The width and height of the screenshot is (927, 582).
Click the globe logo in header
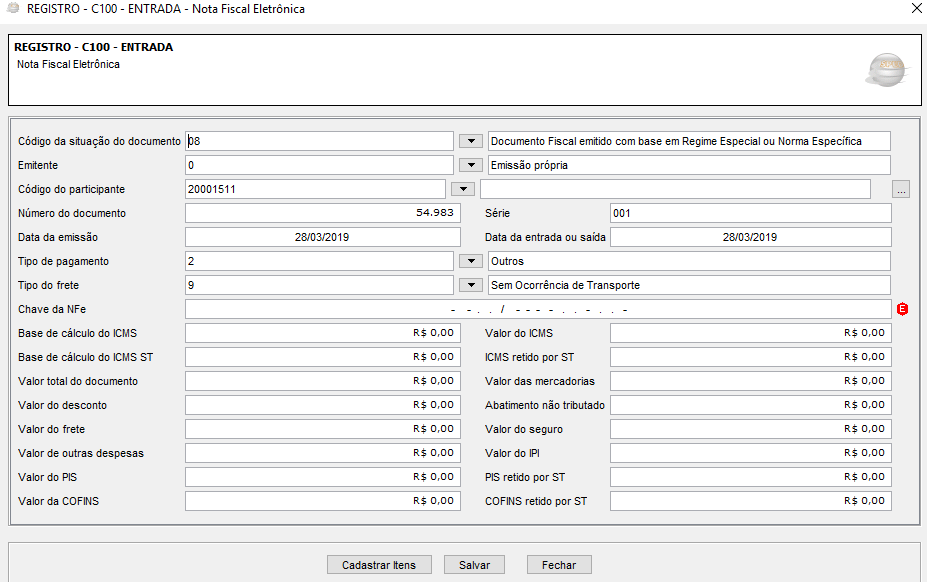(886, 70)
